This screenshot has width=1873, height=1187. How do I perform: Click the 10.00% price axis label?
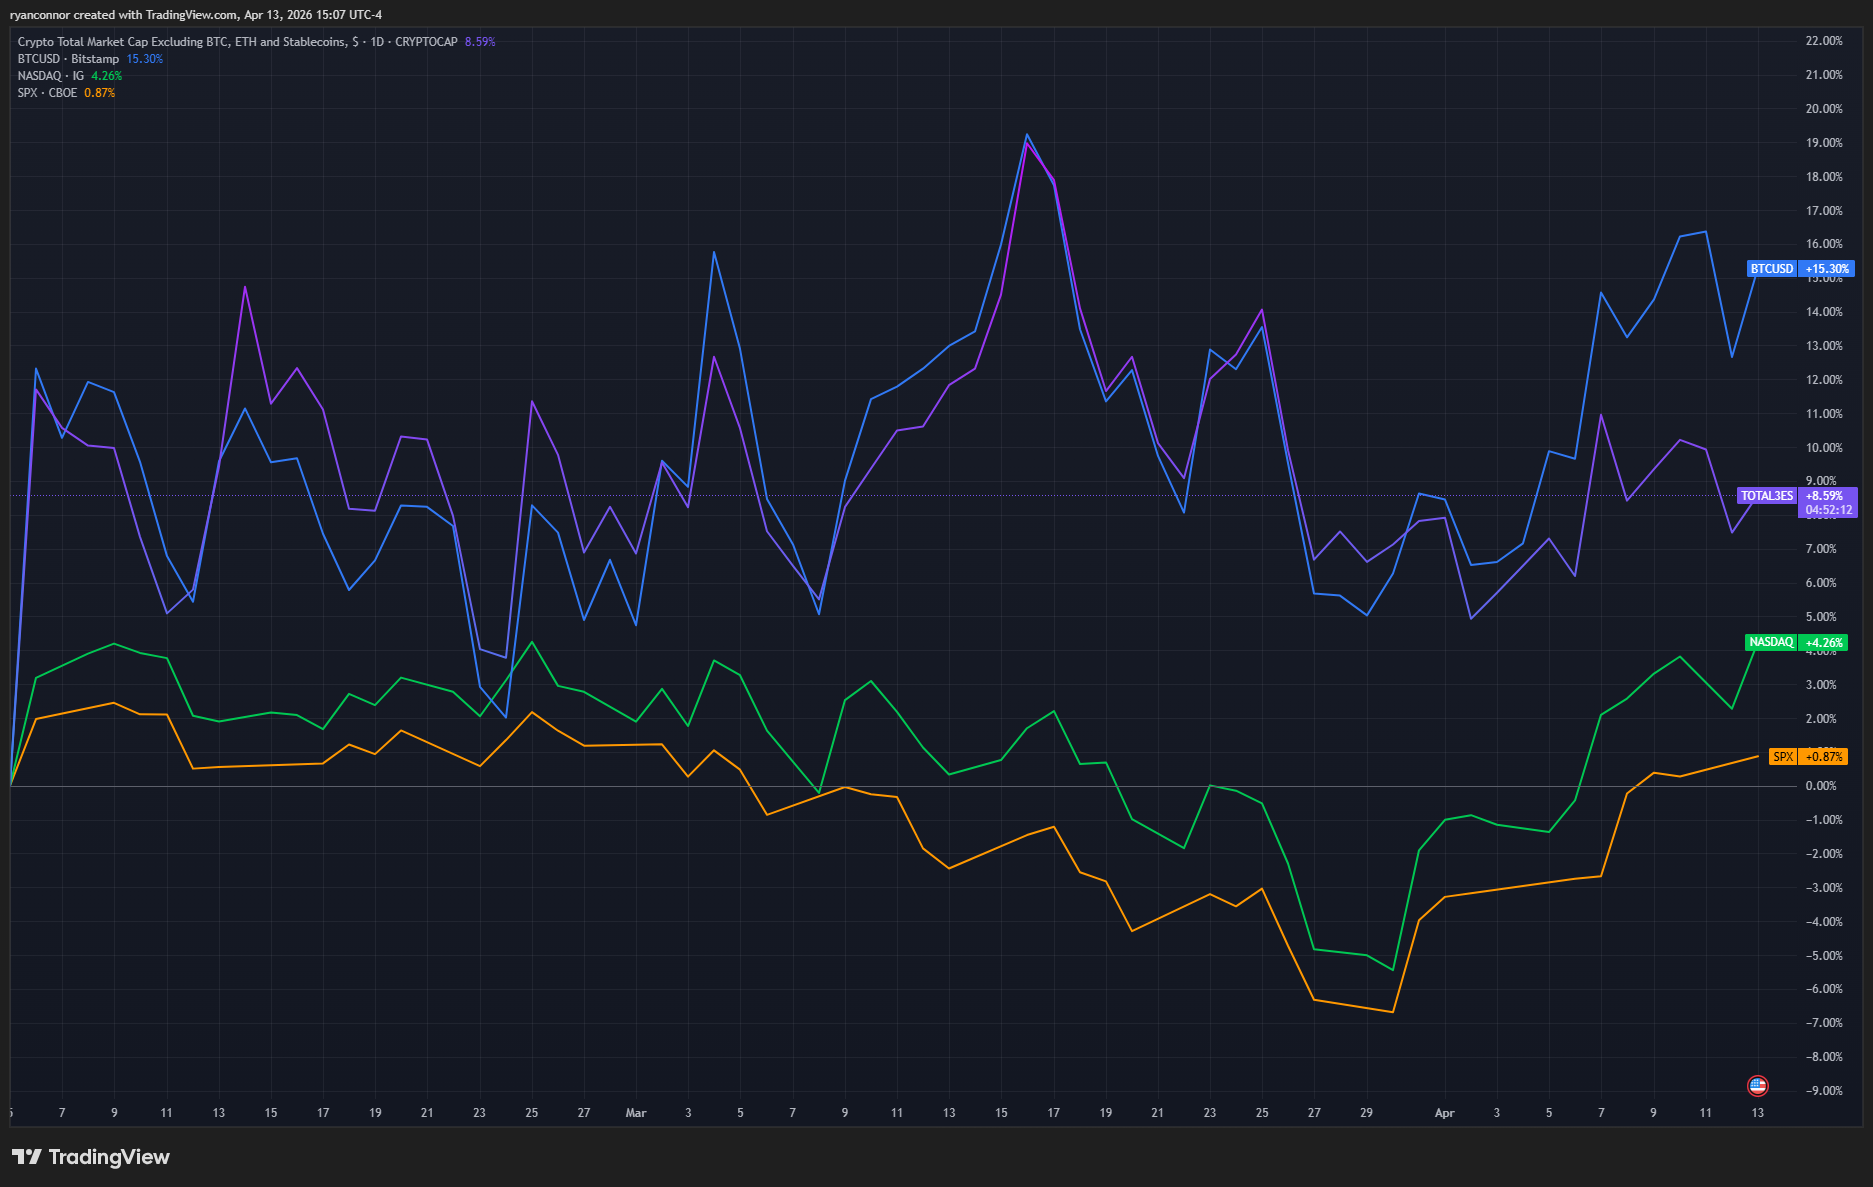(1824, 448)
